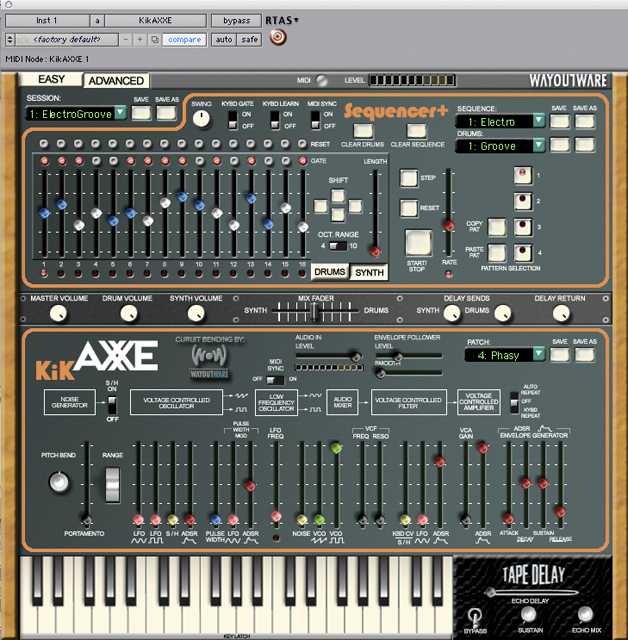Screen dimensions: 628x640
Task: Click the MIDI indicator knob in header
Action: 322,81
